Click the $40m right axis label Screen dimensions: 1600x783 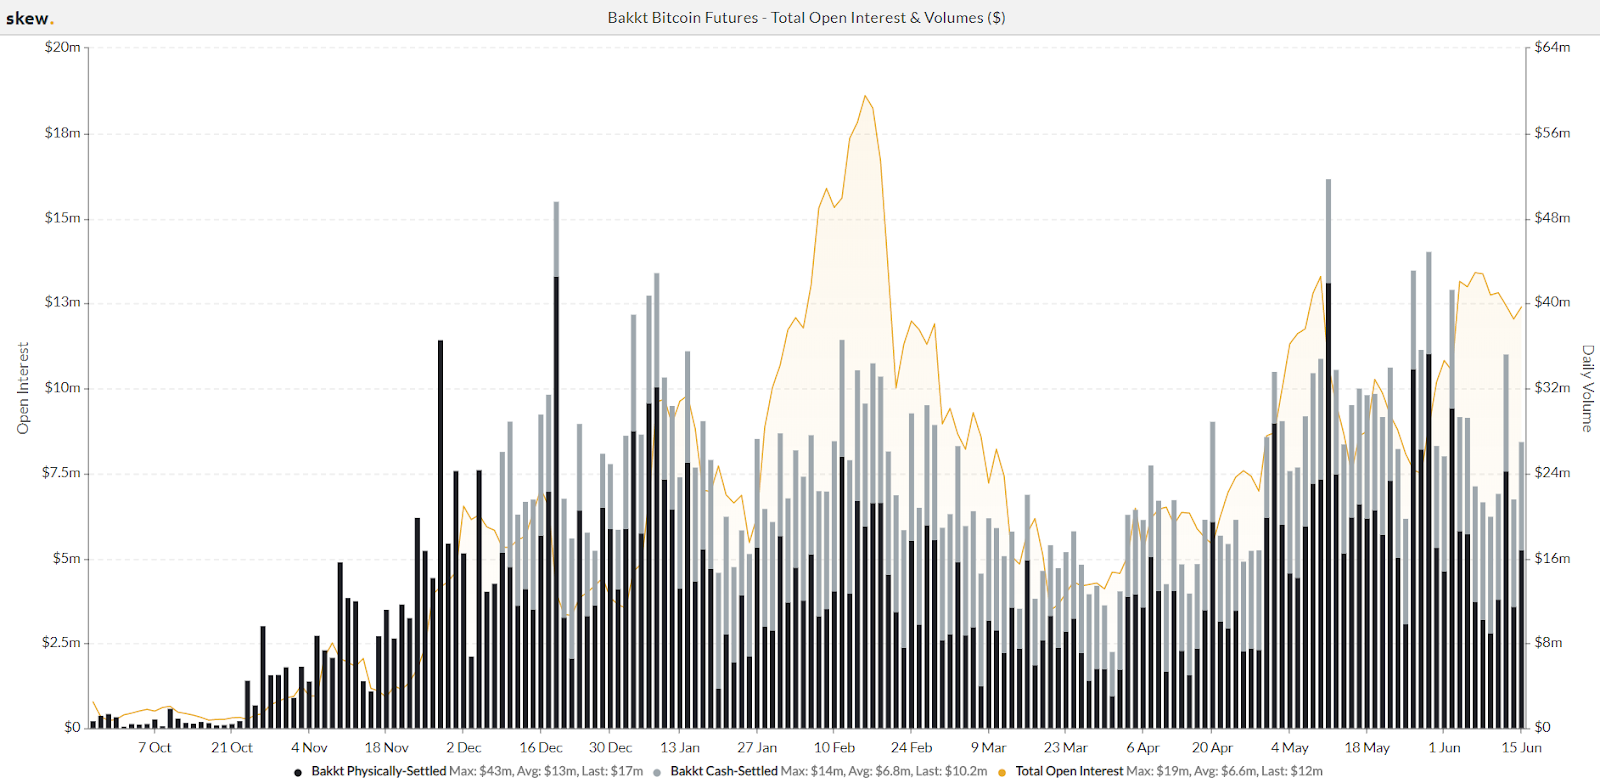[x=1552, y=302]
